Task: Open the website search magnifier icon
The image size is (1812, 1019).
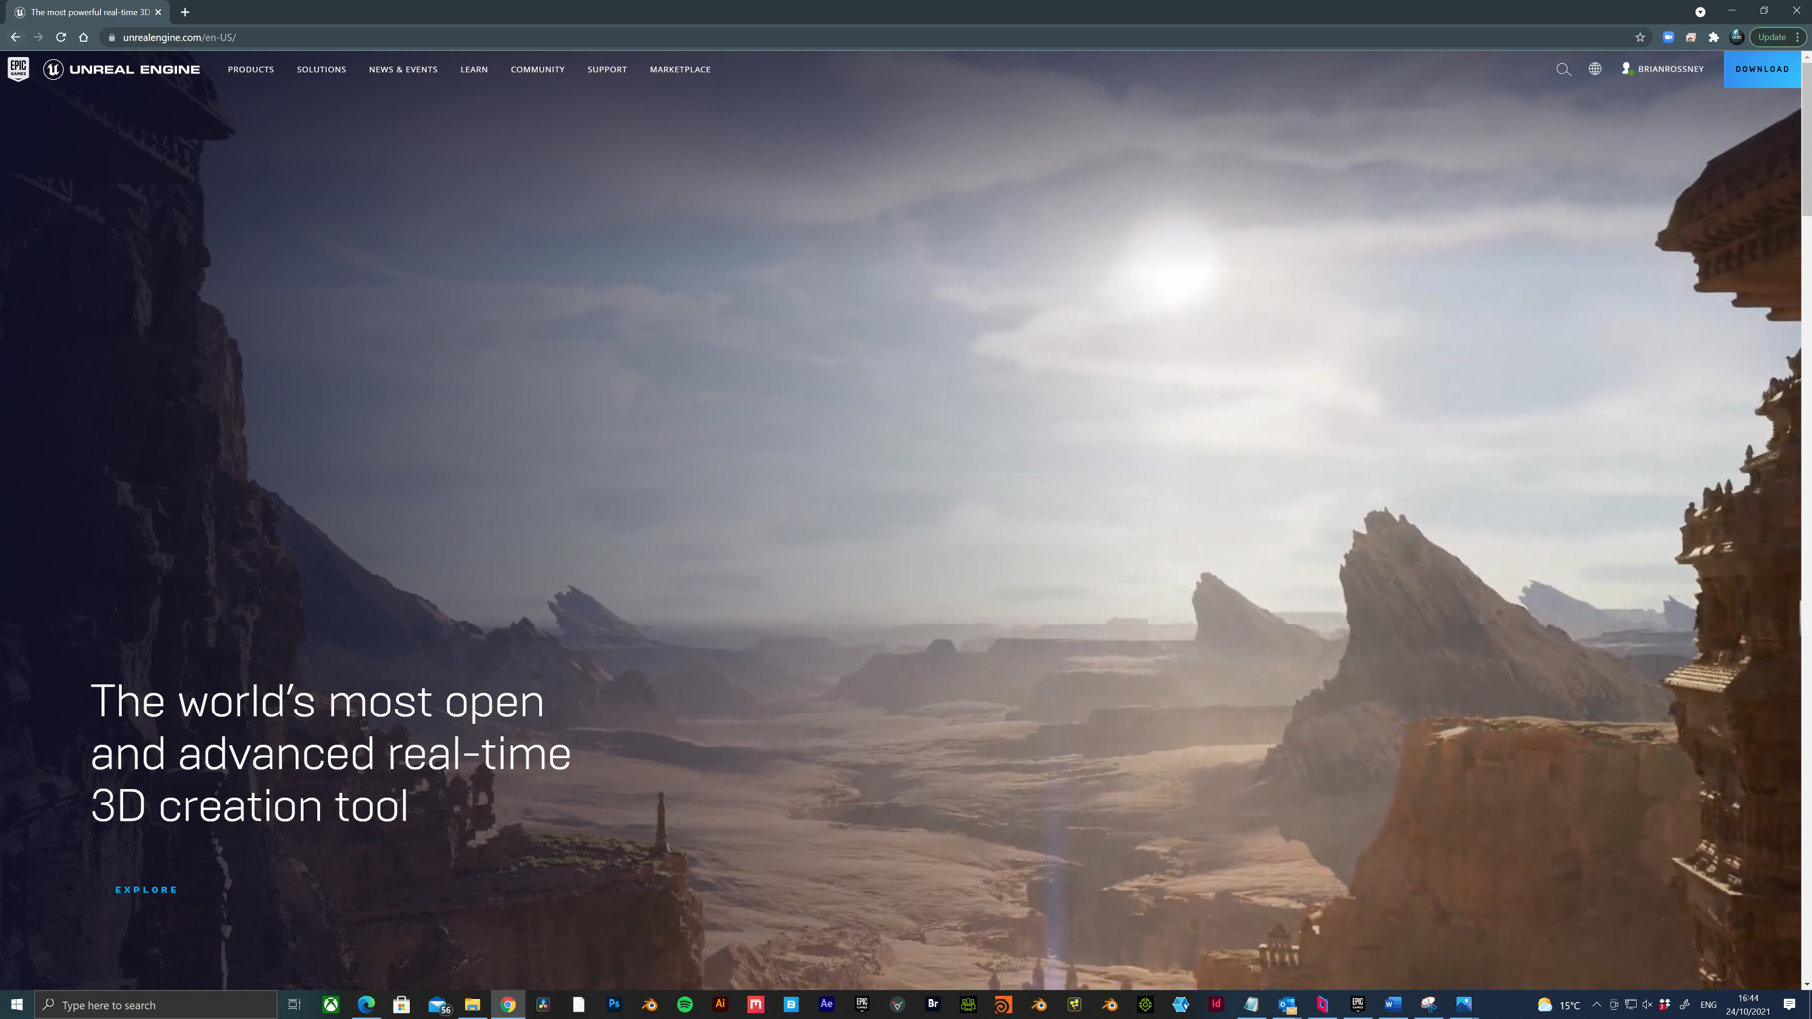Action: click(1563, 69)
